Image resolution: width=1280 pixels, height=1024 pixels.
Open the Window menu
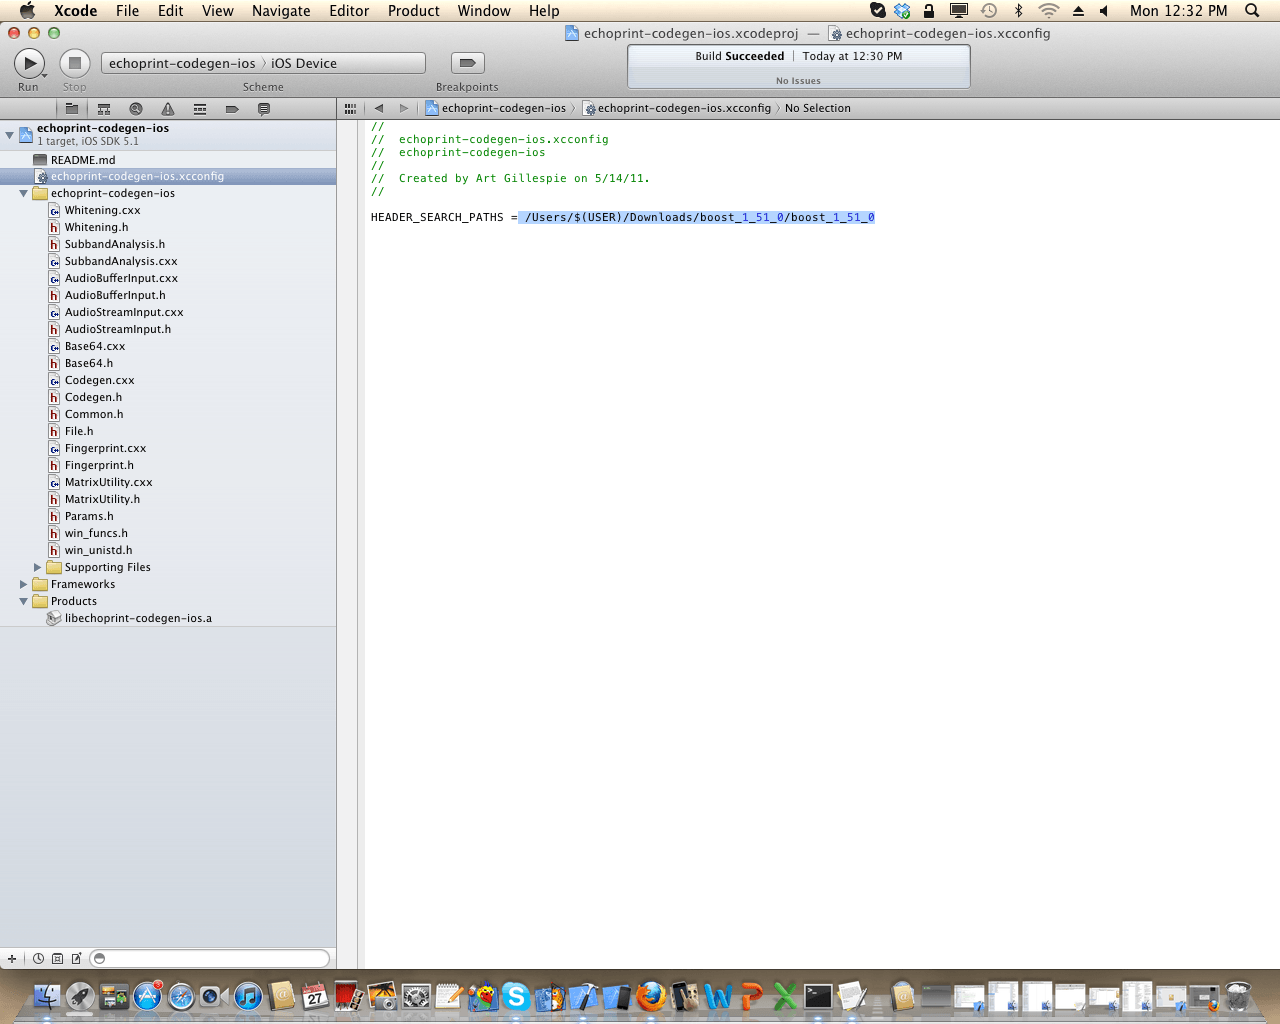484,11
